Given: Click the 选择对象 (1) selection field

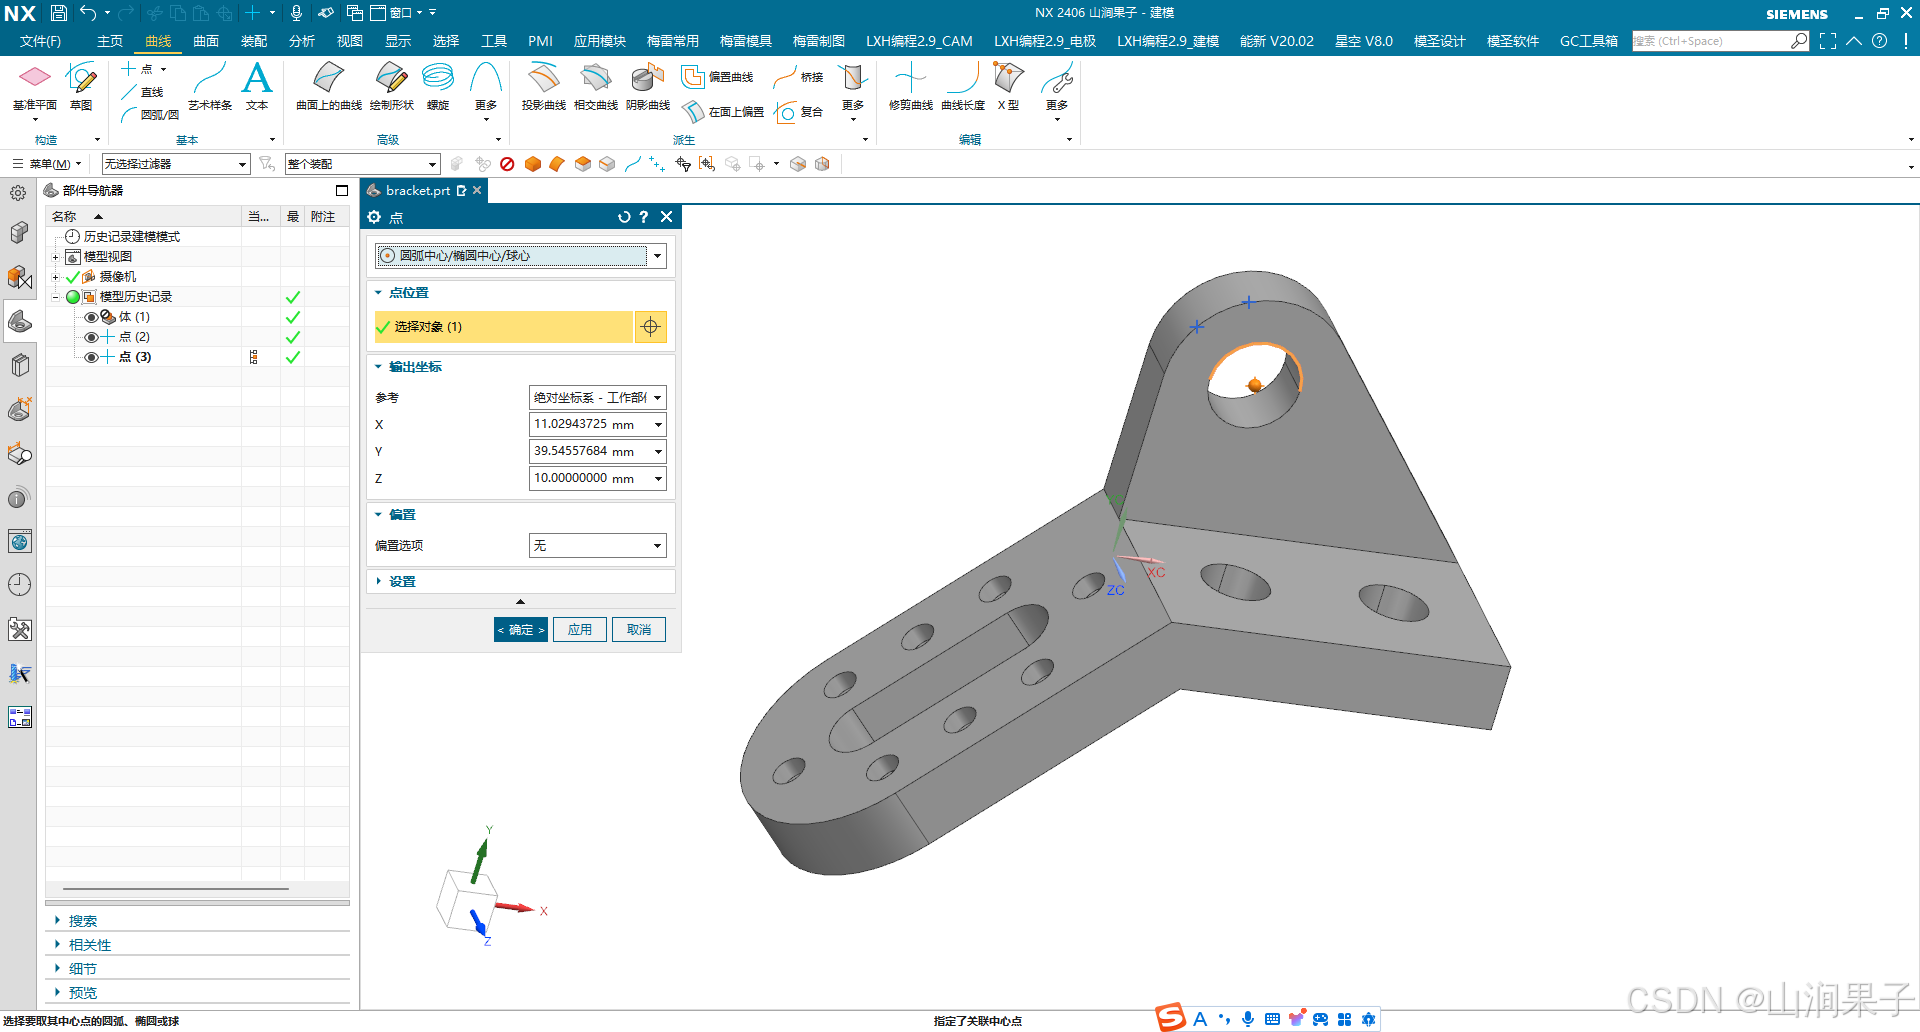Looking at the screenshot, I should [x=504, y=327].
